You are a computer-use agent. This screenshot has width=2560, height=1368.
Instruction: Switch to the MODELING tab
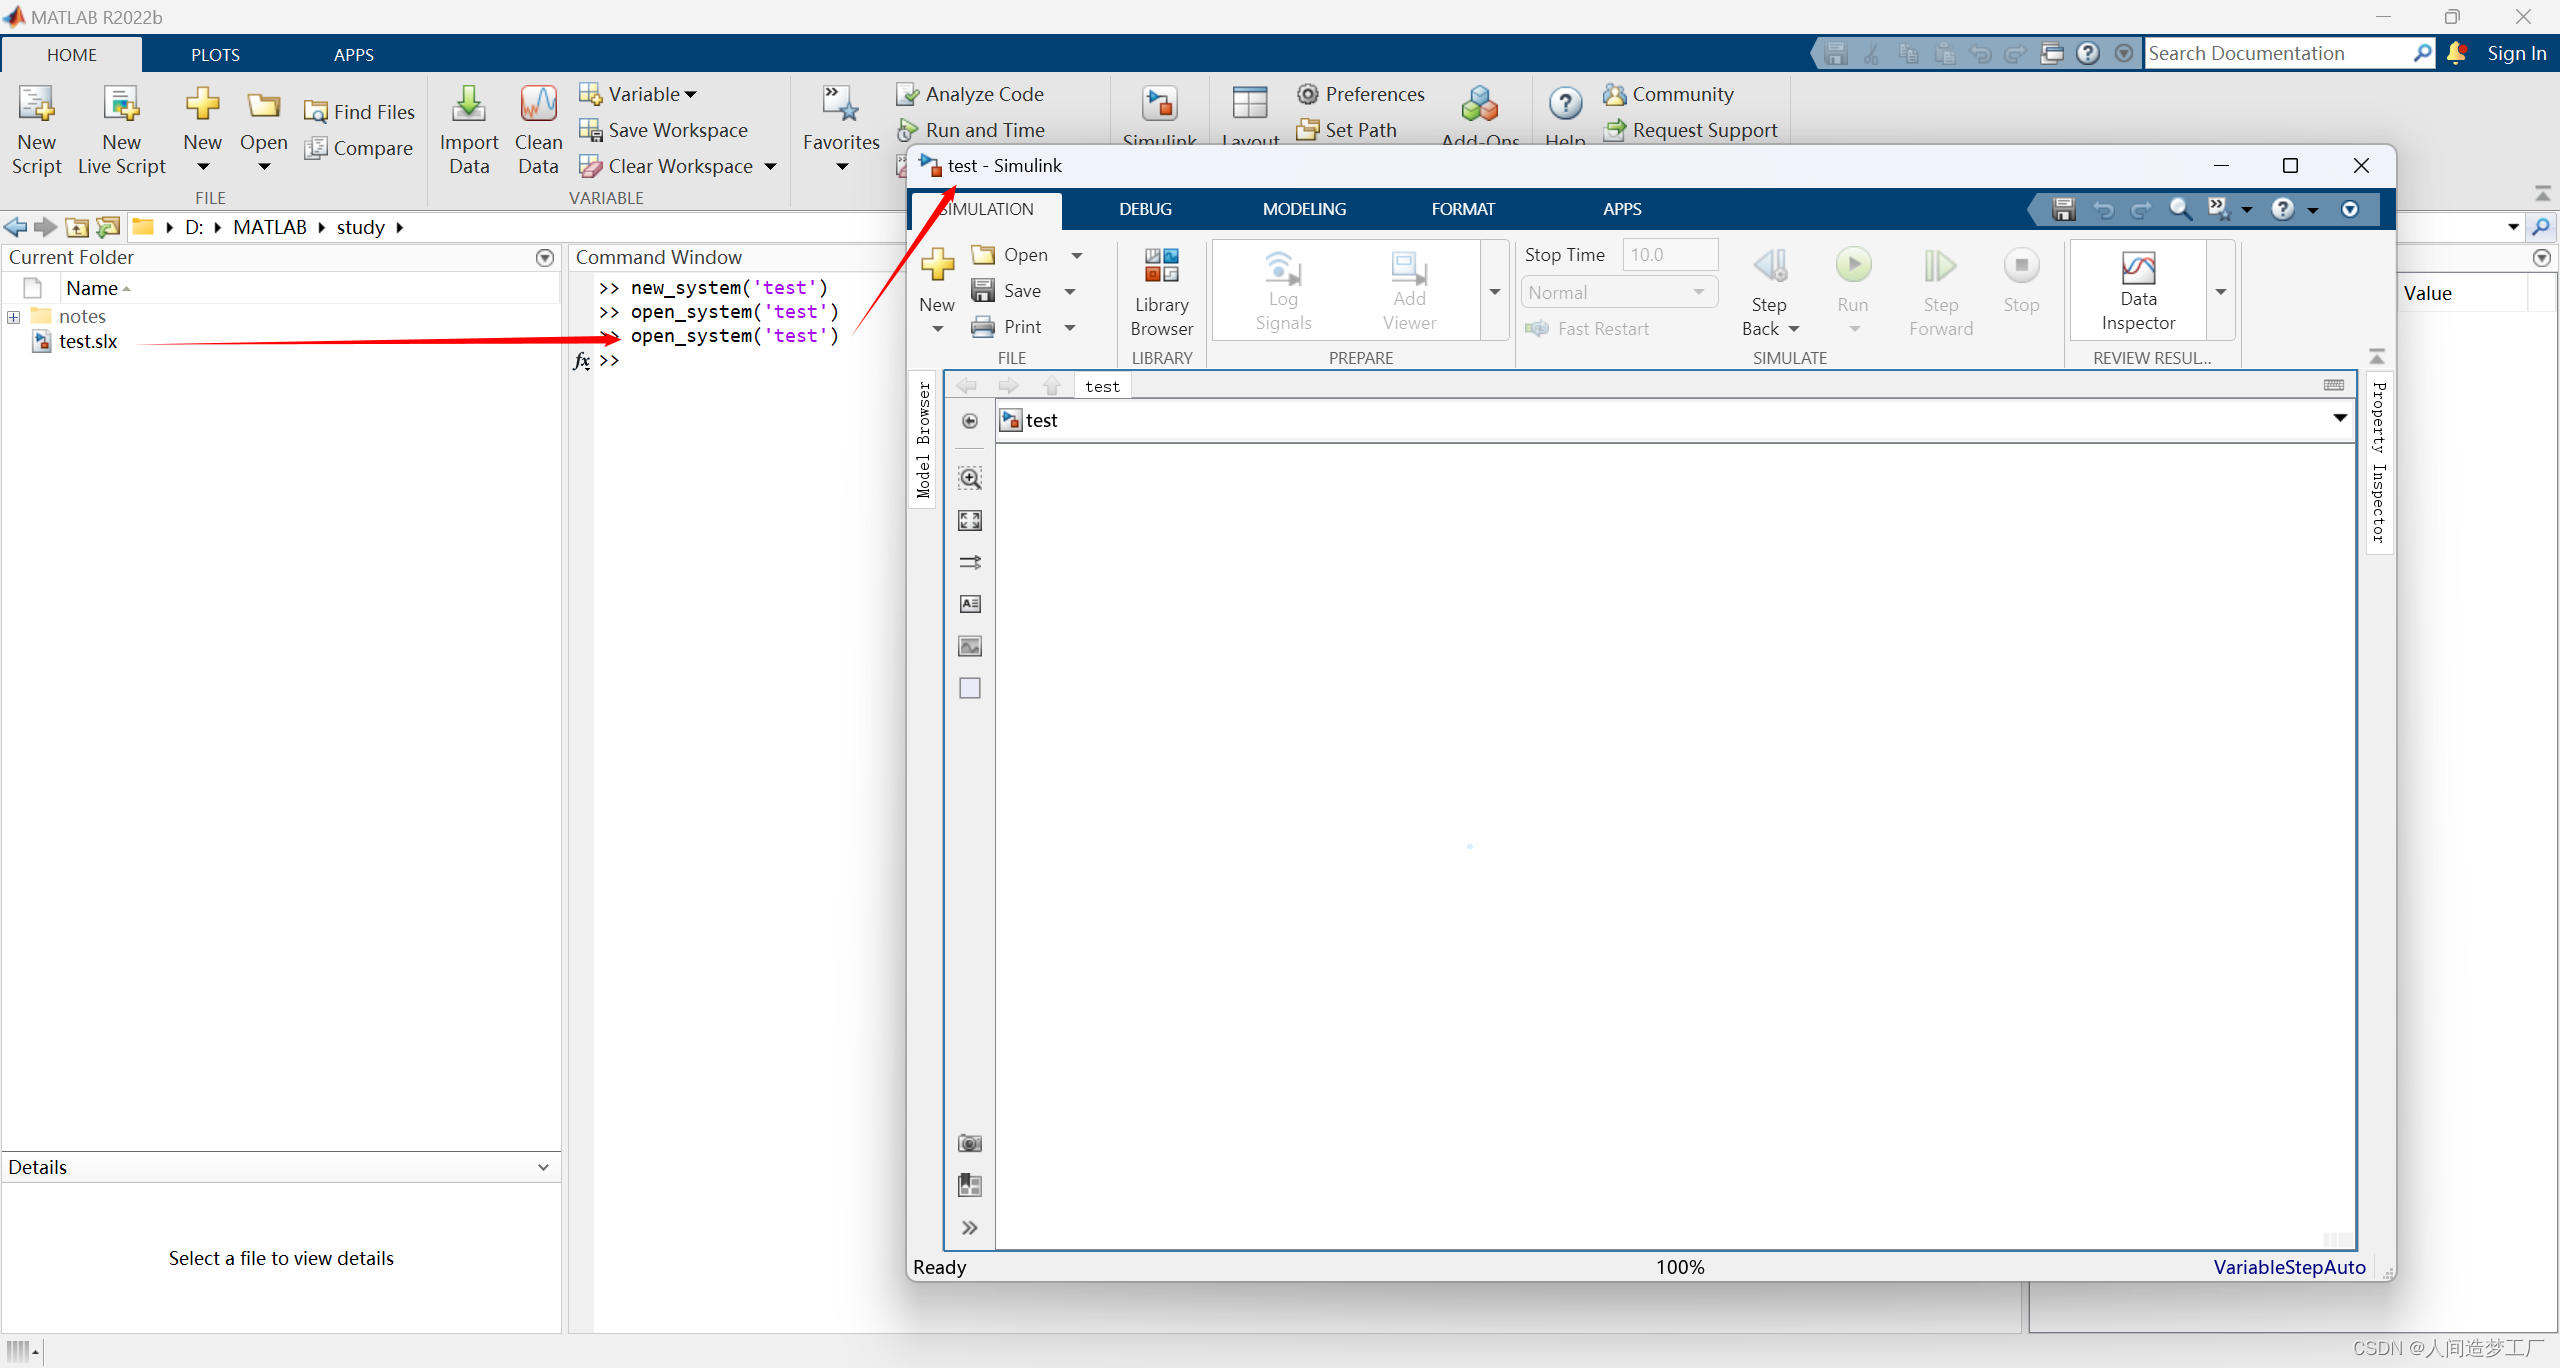click(x=1303, y=209)
